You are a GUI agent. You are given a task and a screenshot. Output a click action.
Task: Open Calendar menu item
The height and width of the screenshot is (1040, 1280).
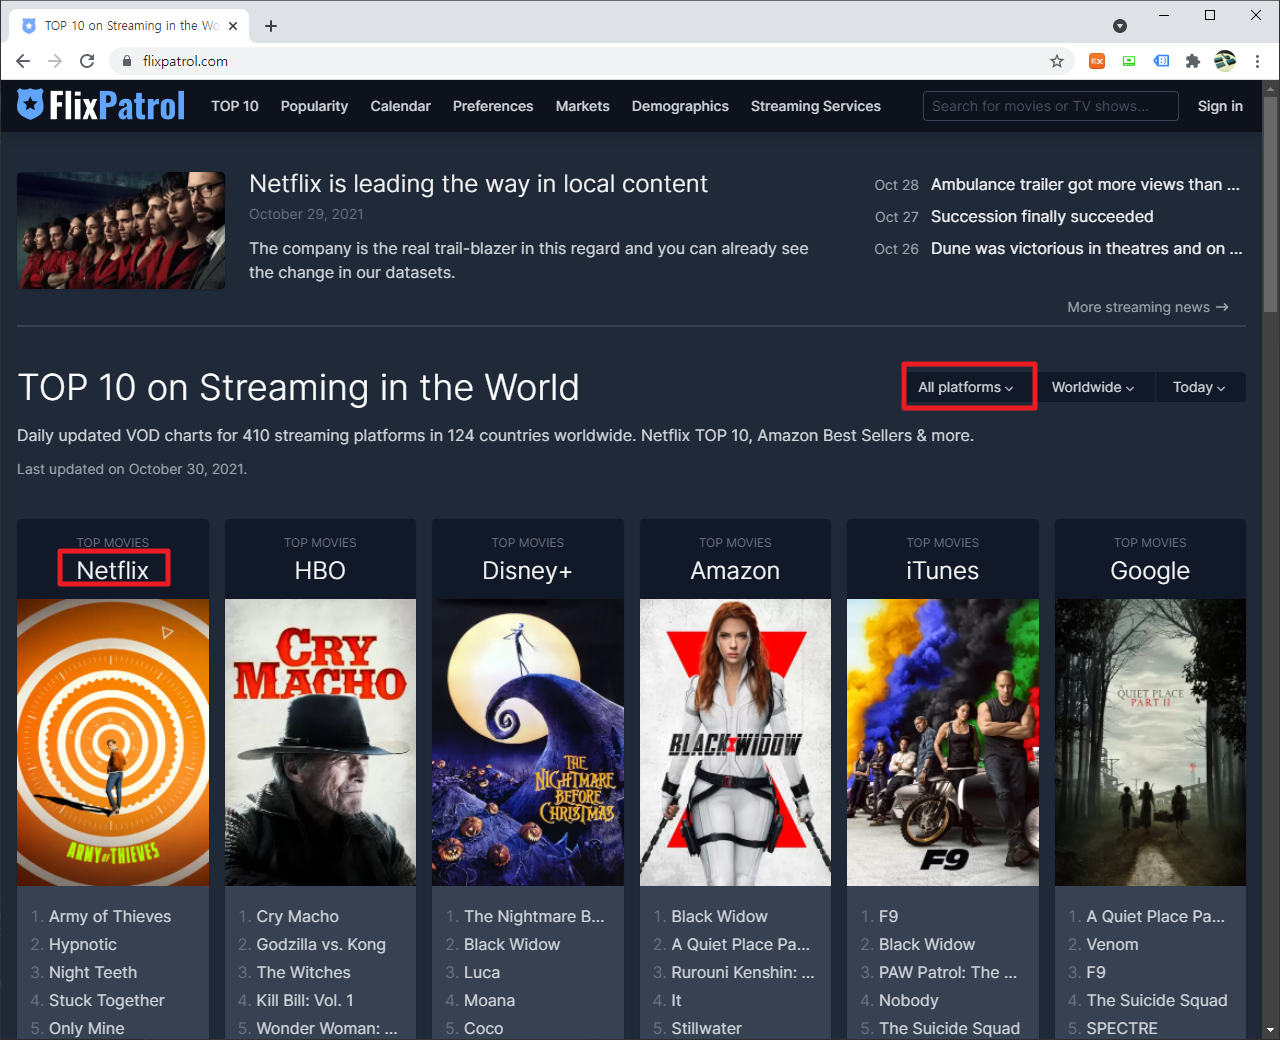click(x=400, y=106)
